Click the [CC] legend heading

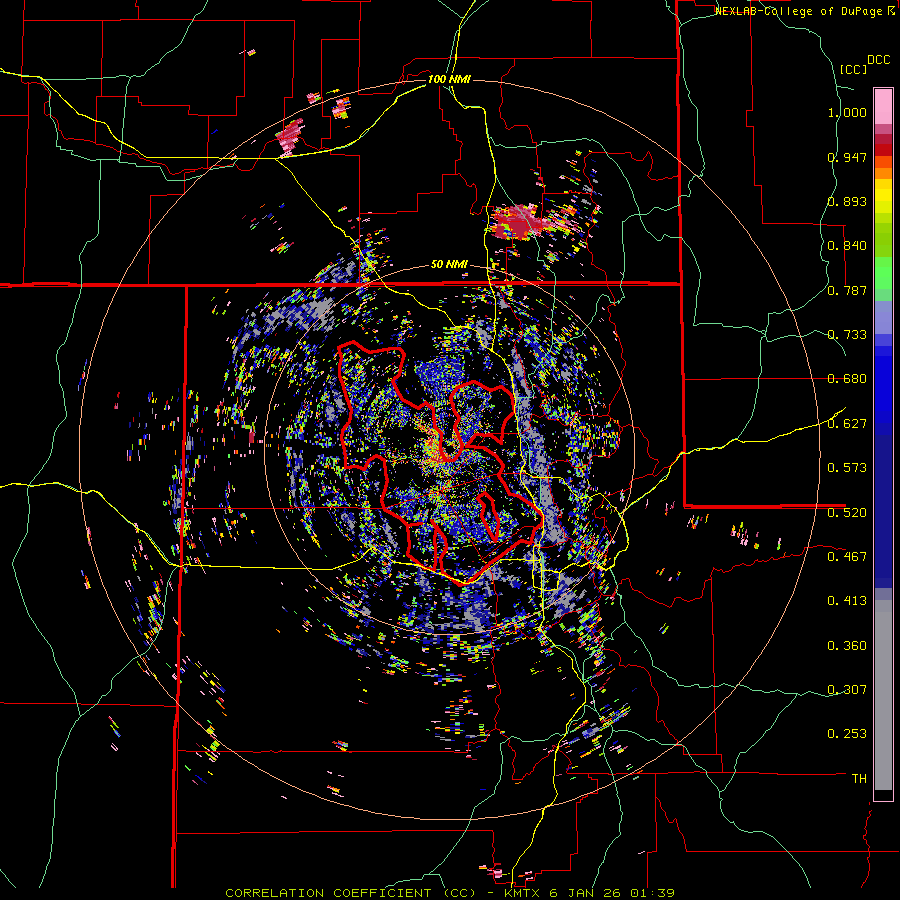click(x=854, y=69)
